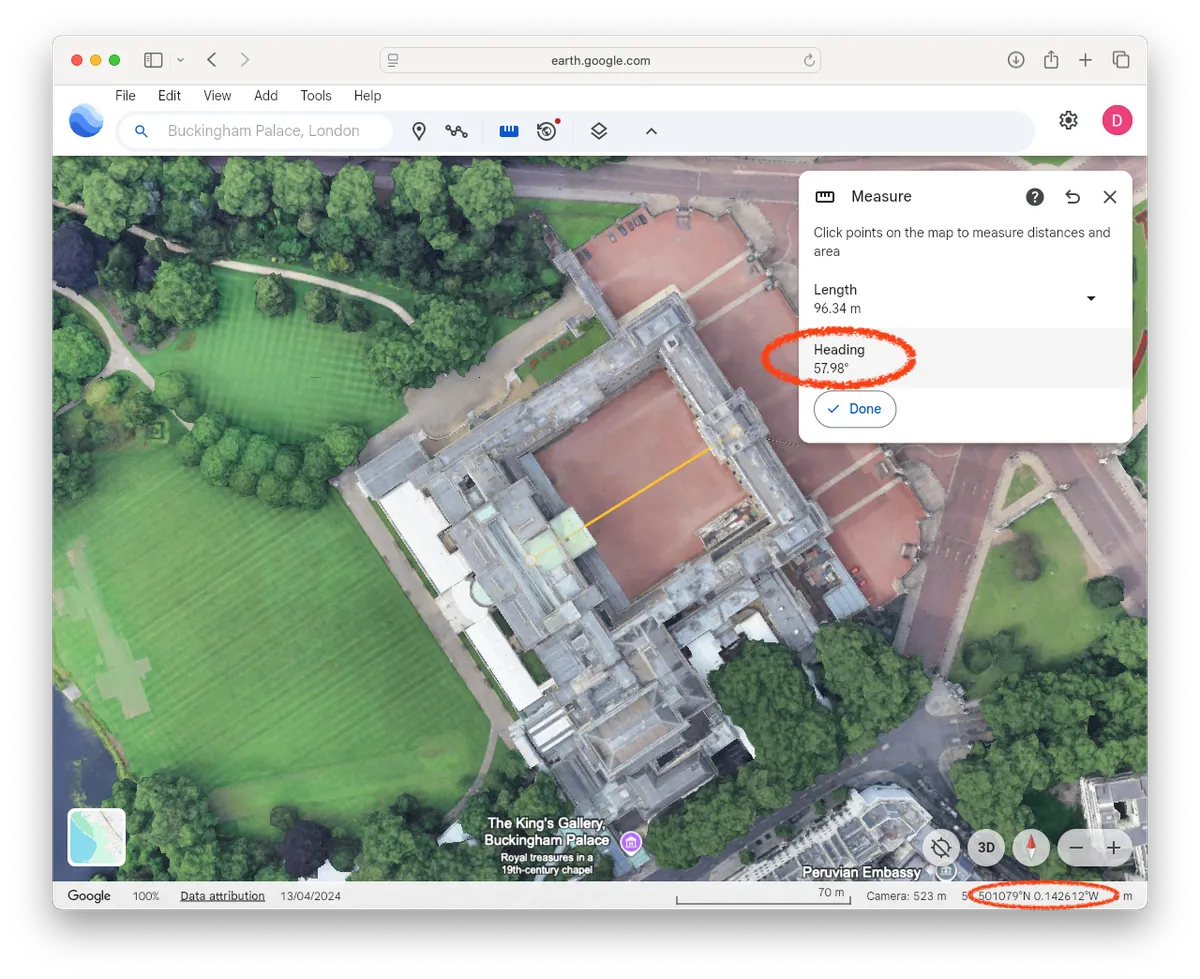The height and width of the screenshot is (979, 1200).
Task: Click Done to finish measuring
Action: click(855, 409)
